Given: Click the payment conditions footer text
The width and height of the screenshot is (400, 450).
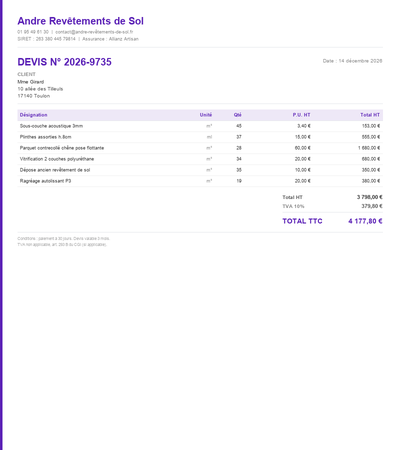Looking at the screenshot, I should click(63, 239).
